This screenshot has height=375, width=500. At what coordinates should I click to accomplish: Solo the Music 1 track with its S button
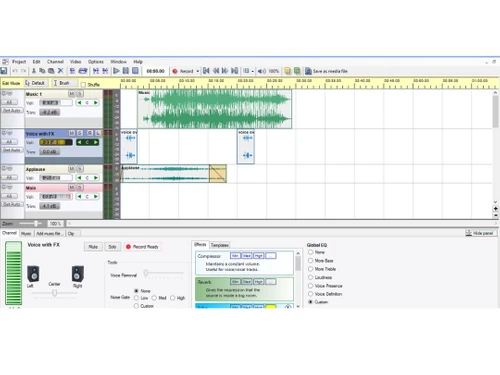coord(80,94)
